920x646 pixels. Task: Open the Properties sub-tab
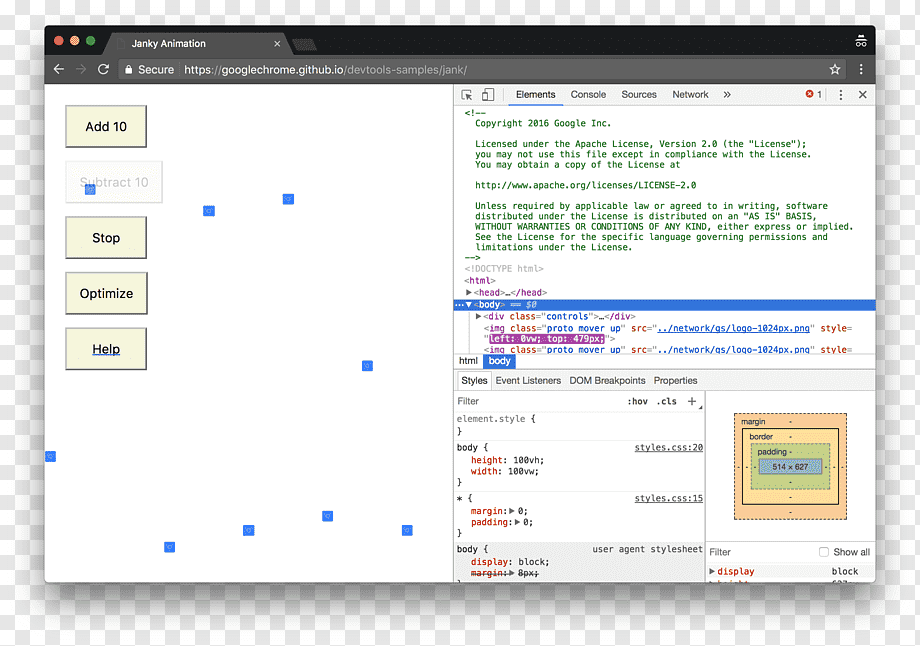[x=675, y=380]
